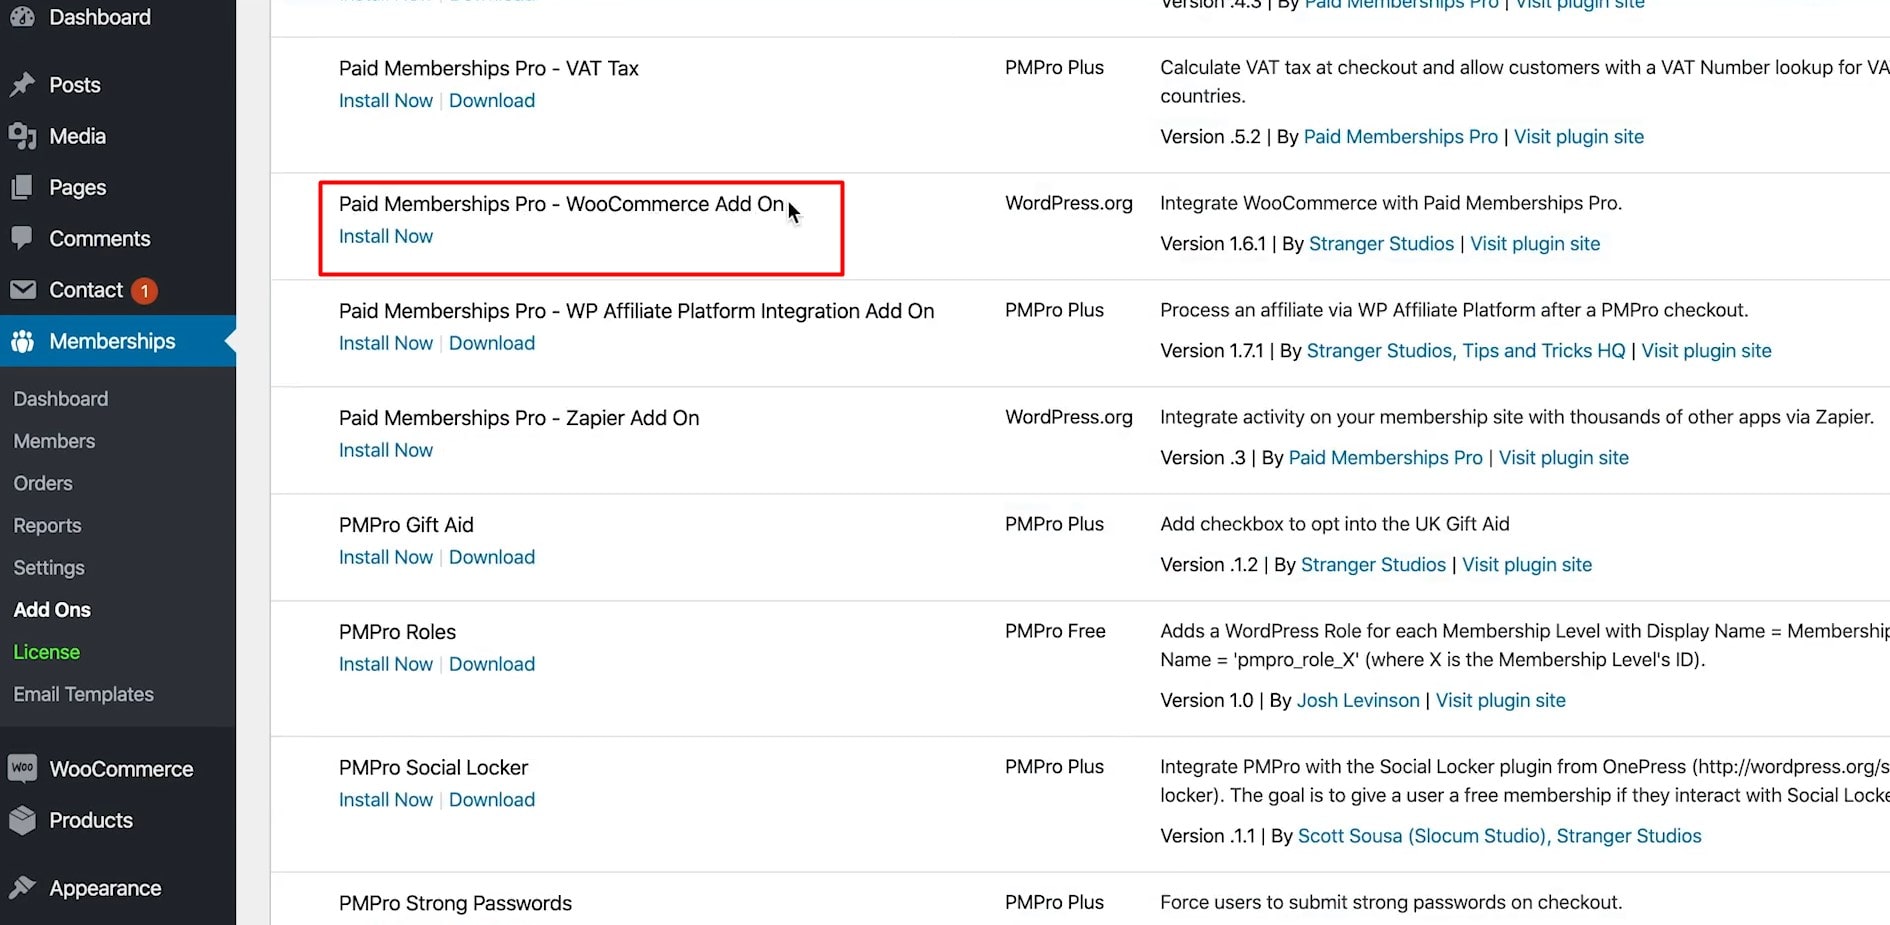Install Now for PMPro Social Locker
This screenshot has width=1890, height=925.
click(386, 800)
